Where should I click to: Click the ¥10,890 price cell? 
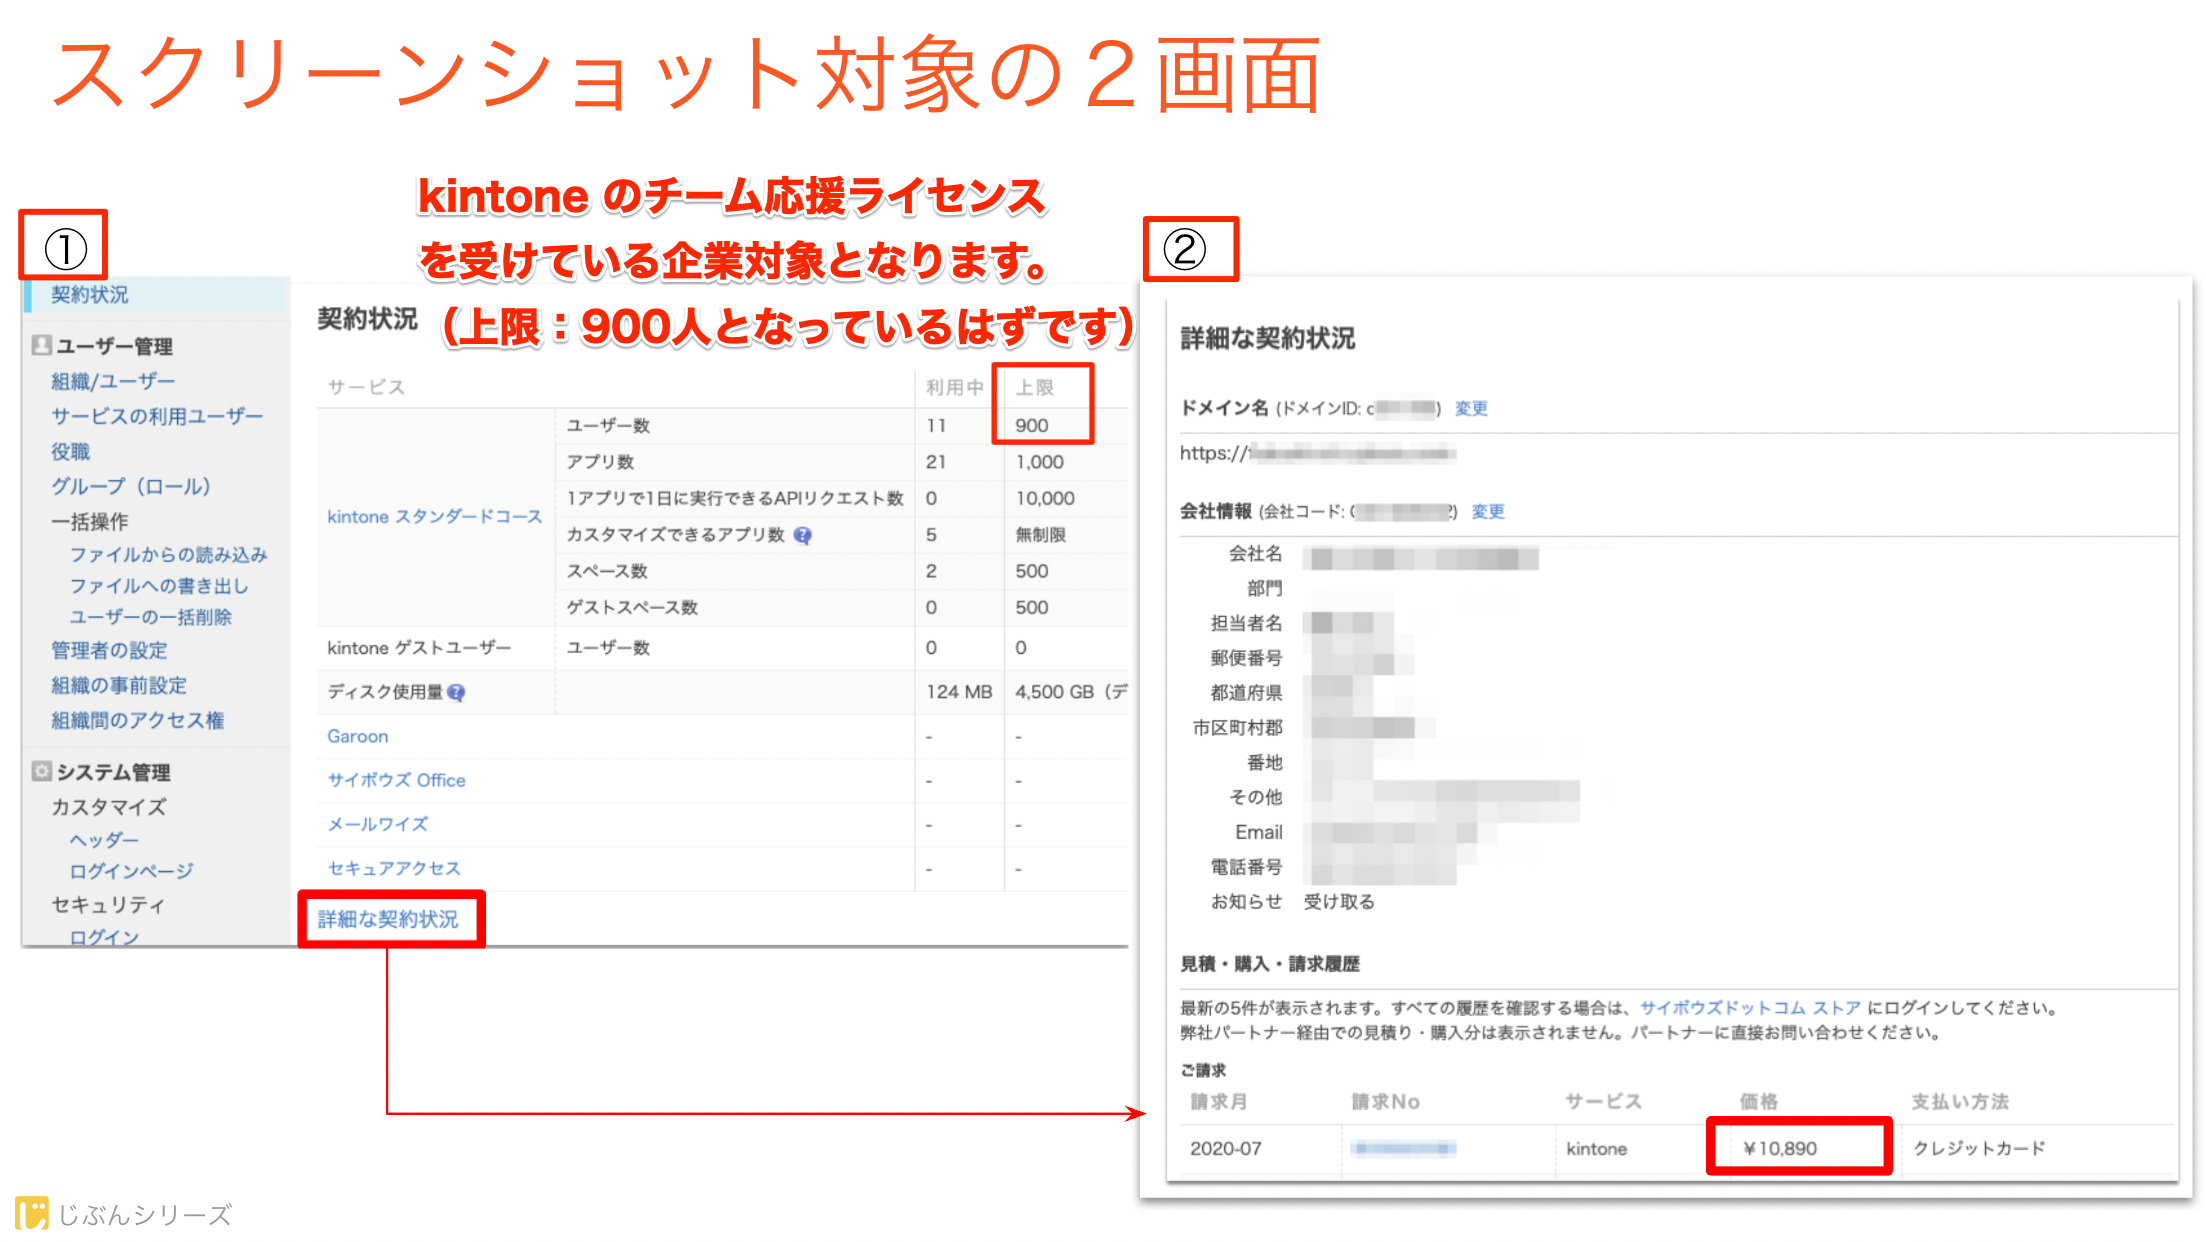[1780, 1148]
